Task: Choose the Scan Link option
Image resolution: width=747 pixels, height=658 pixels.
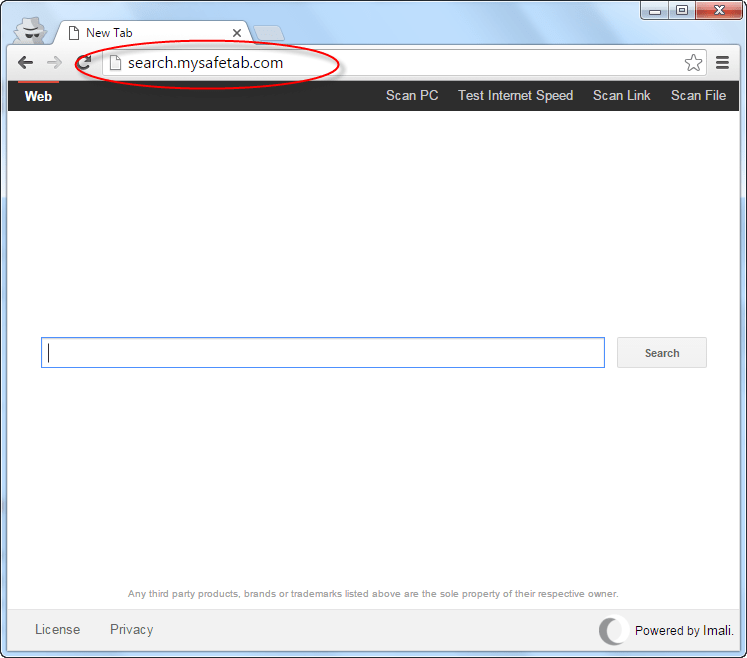Action: click(x=622, y=96)
